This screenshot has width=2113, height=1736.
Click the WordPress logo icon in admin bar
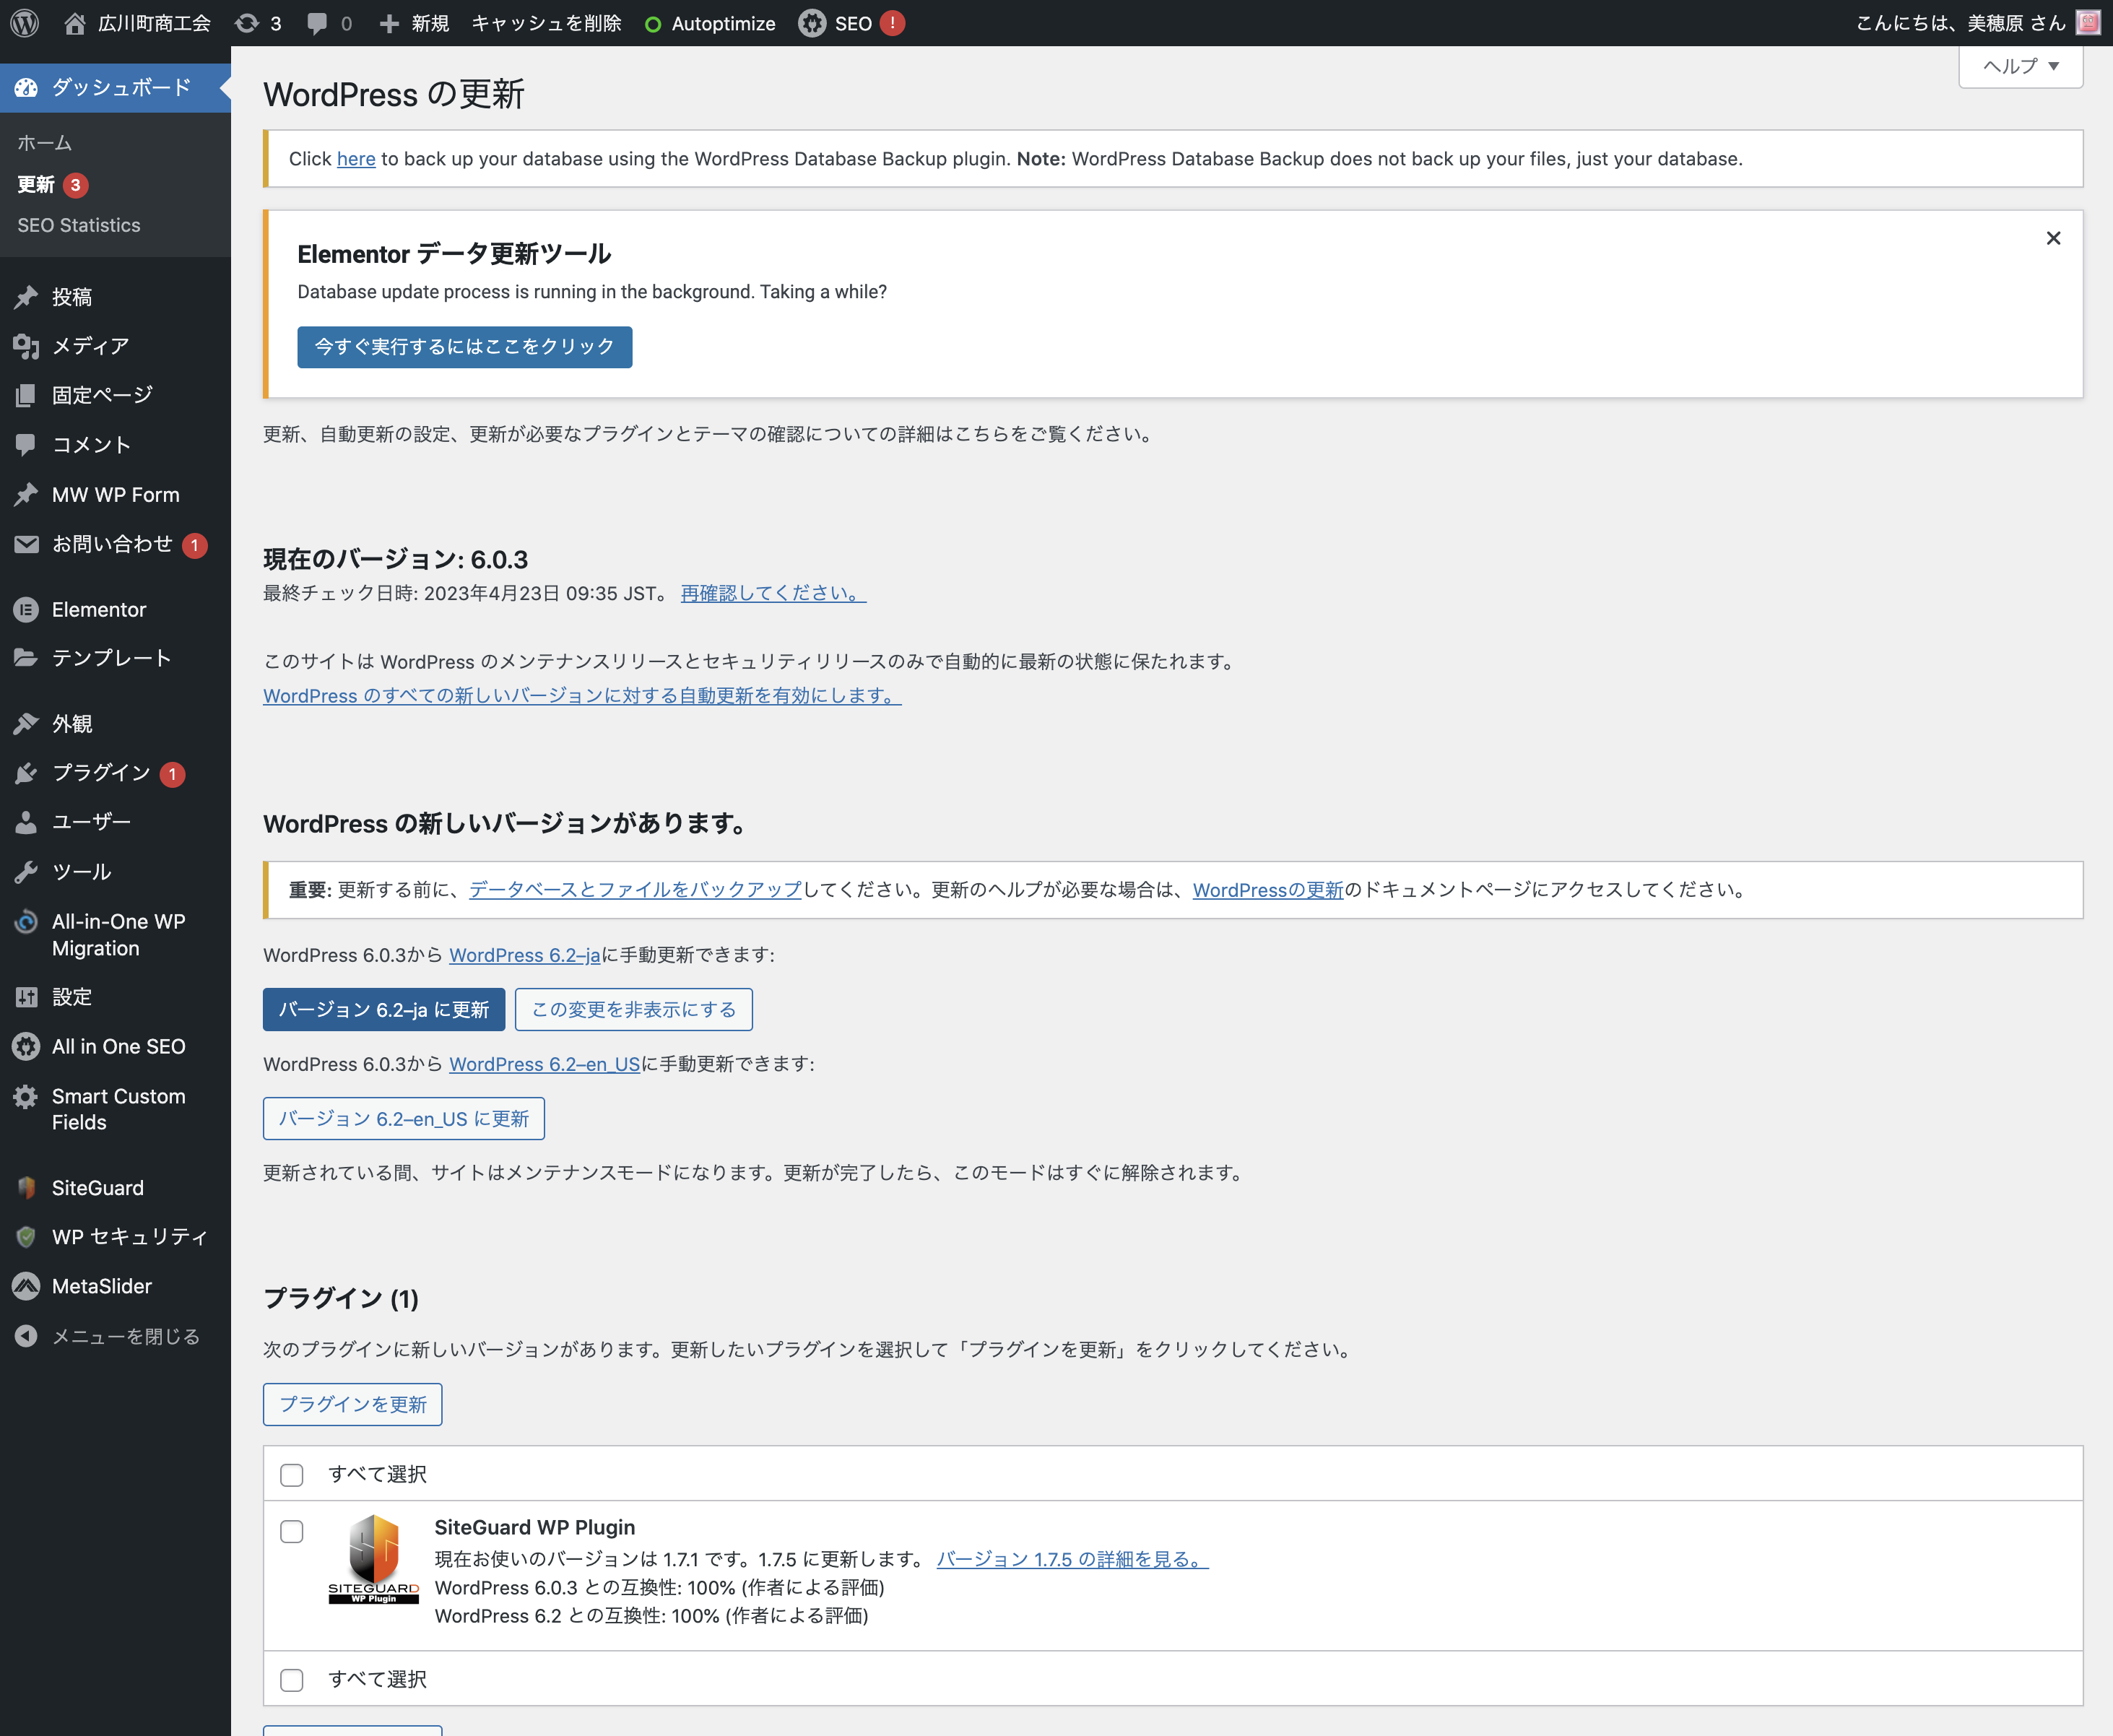(25, 23)
